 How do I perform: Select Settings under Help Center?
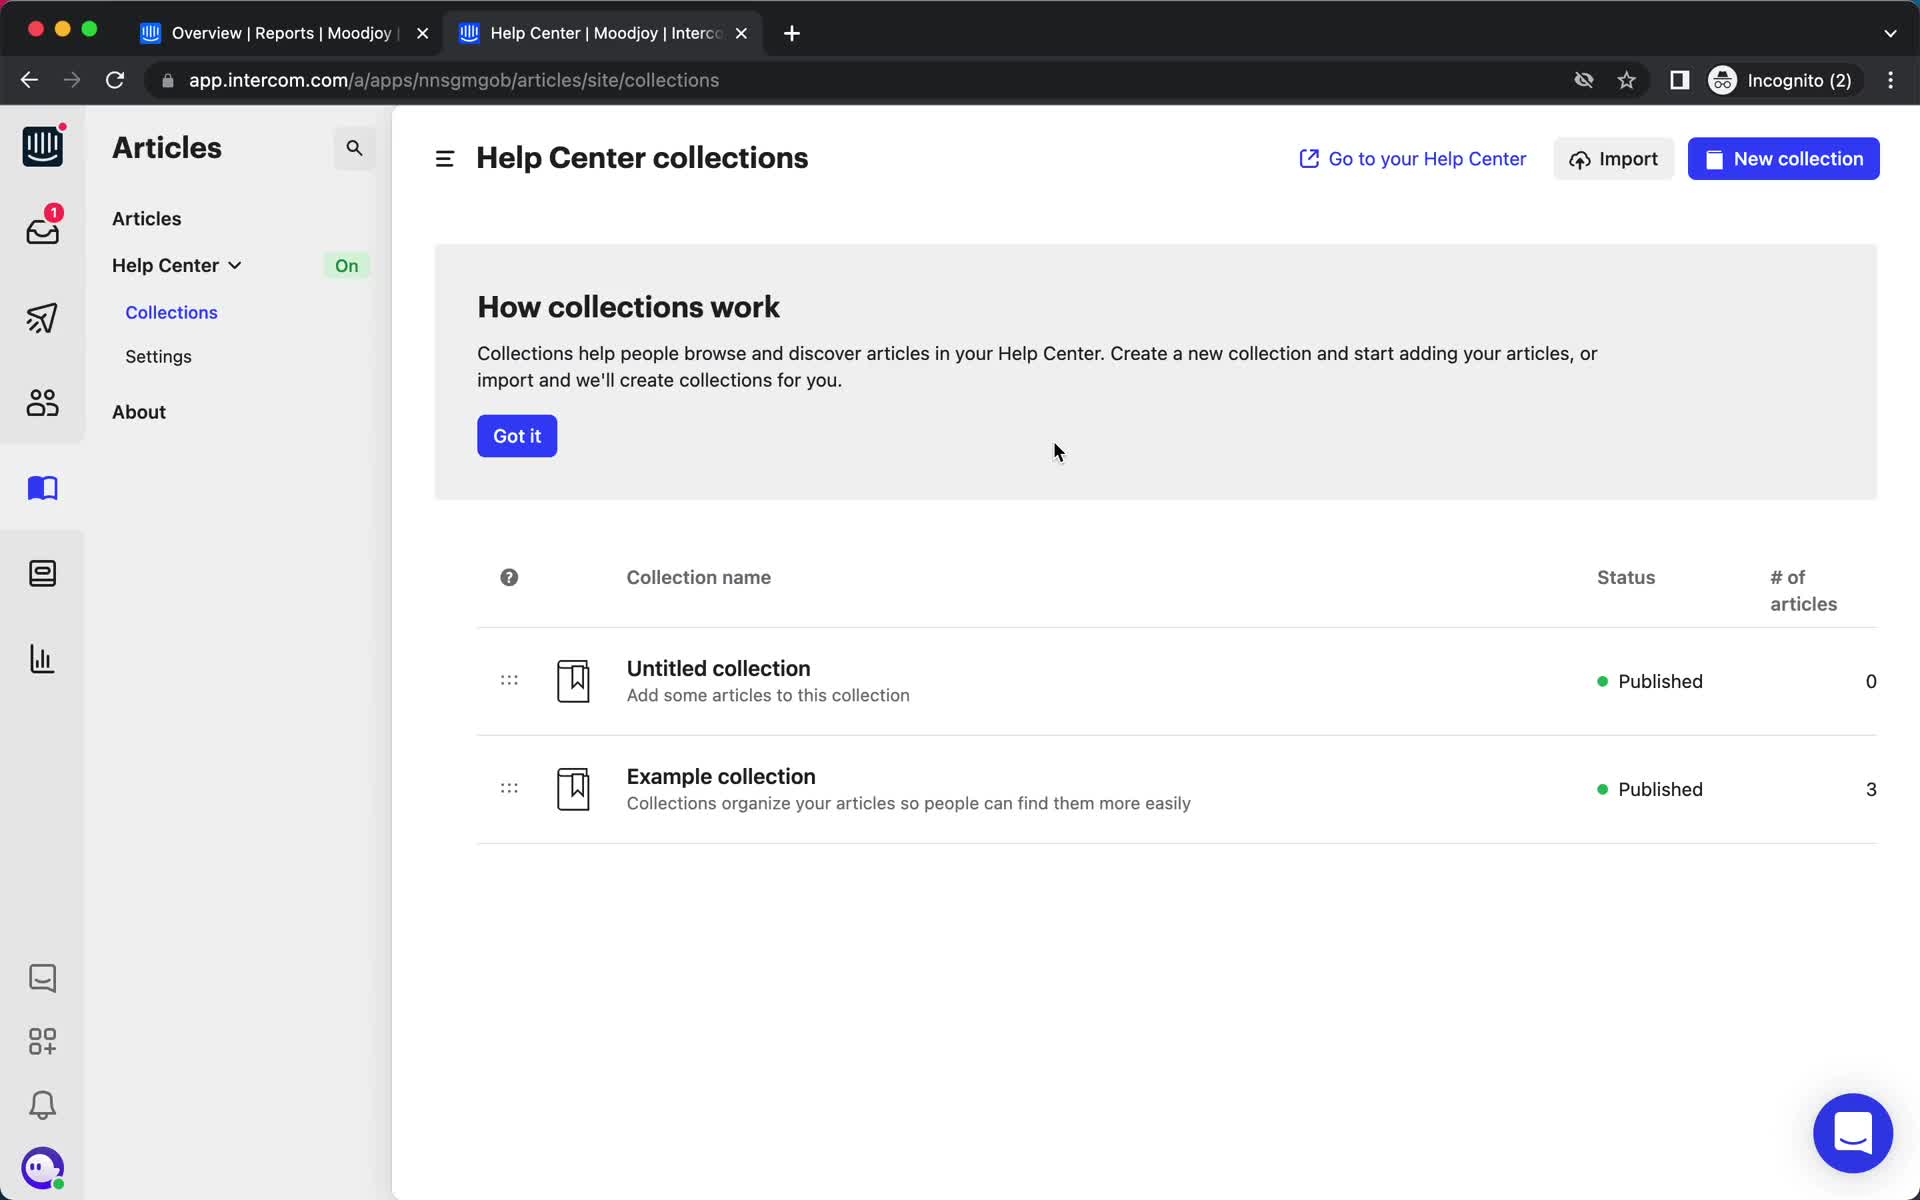[x=158, y=356]
